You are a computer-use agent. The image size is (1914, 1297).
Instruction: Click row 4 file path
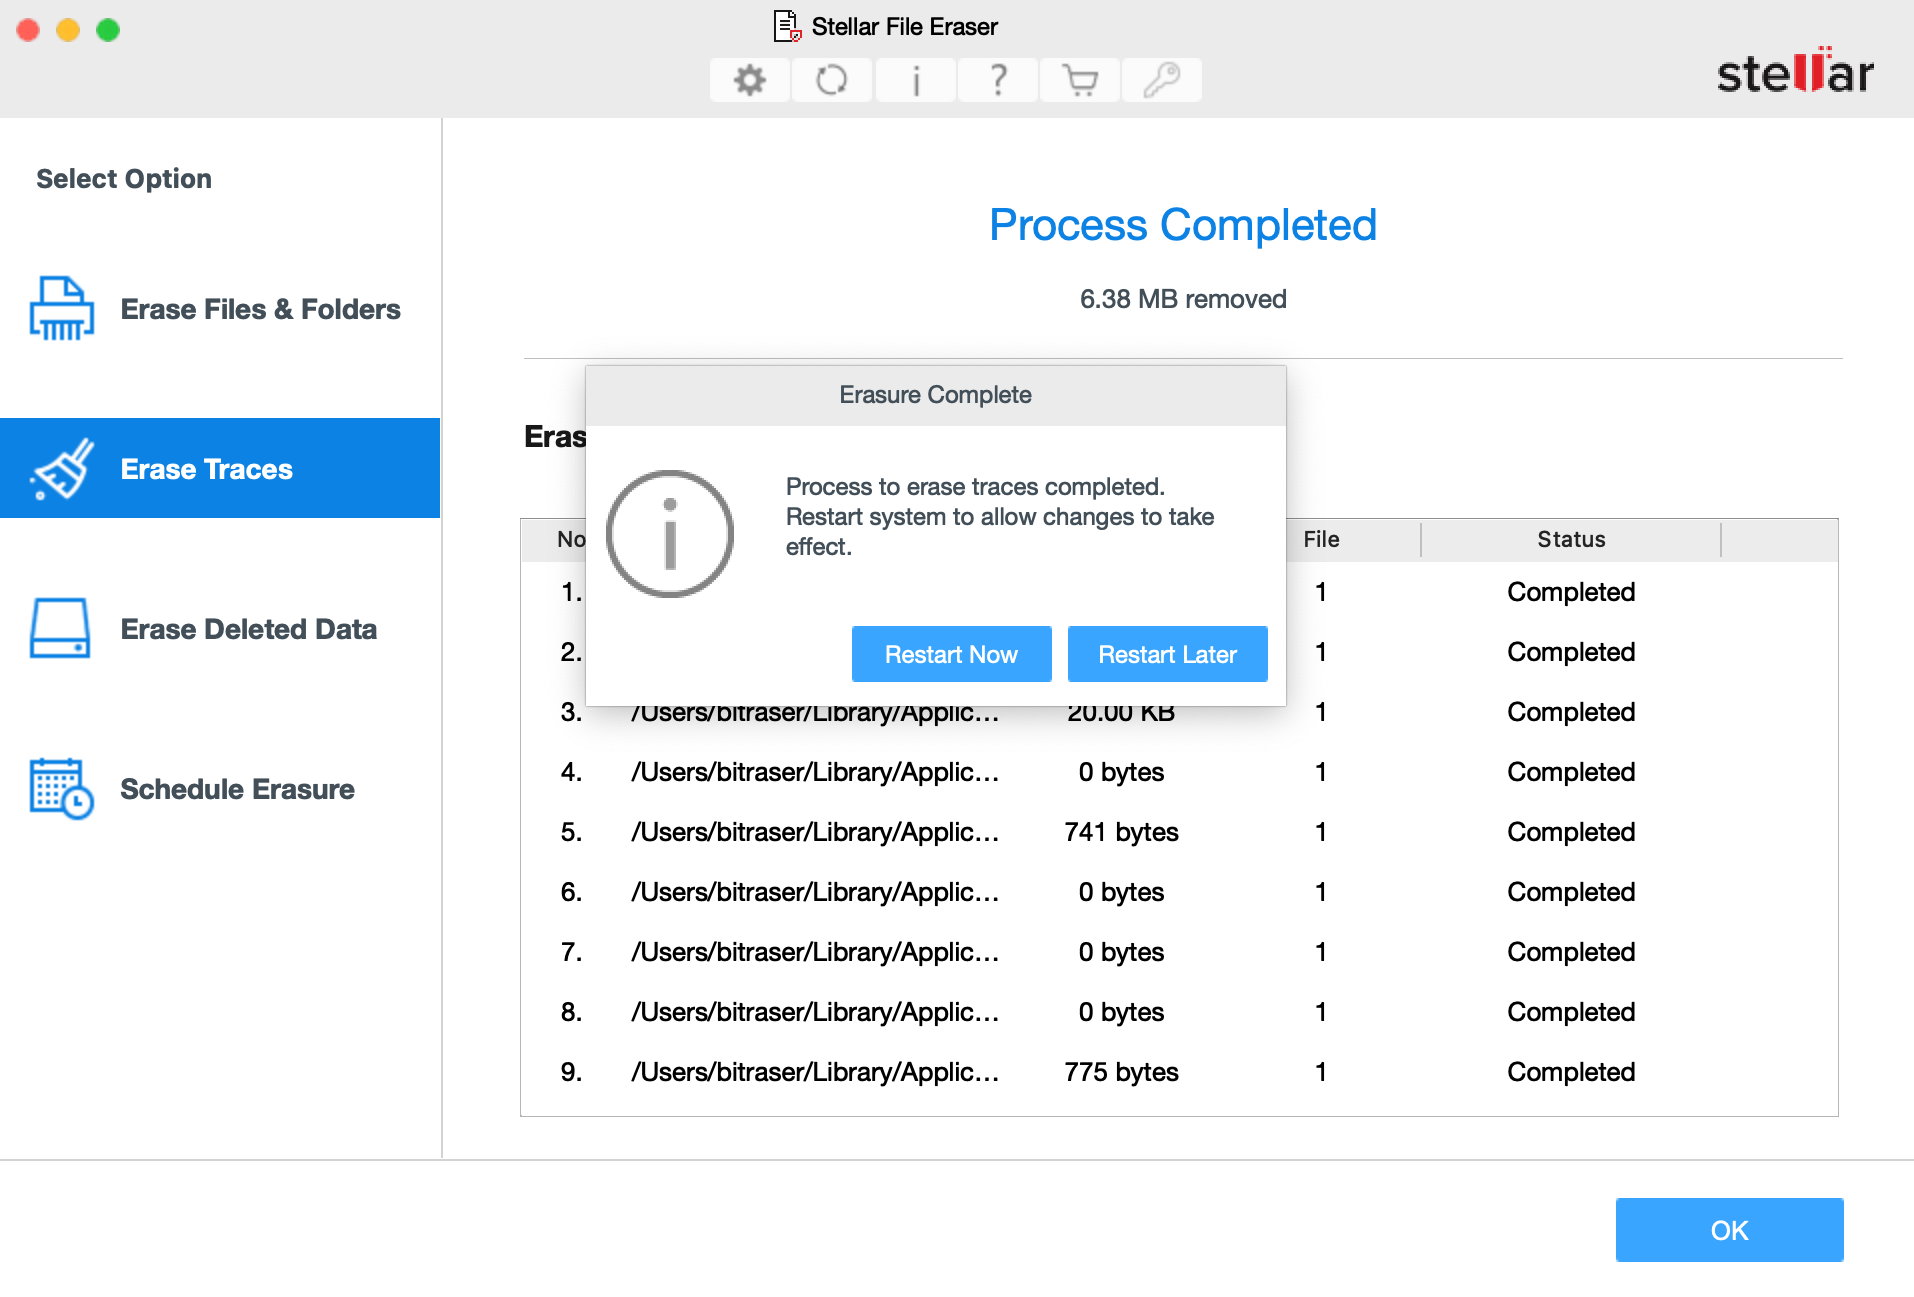[815, 772]
